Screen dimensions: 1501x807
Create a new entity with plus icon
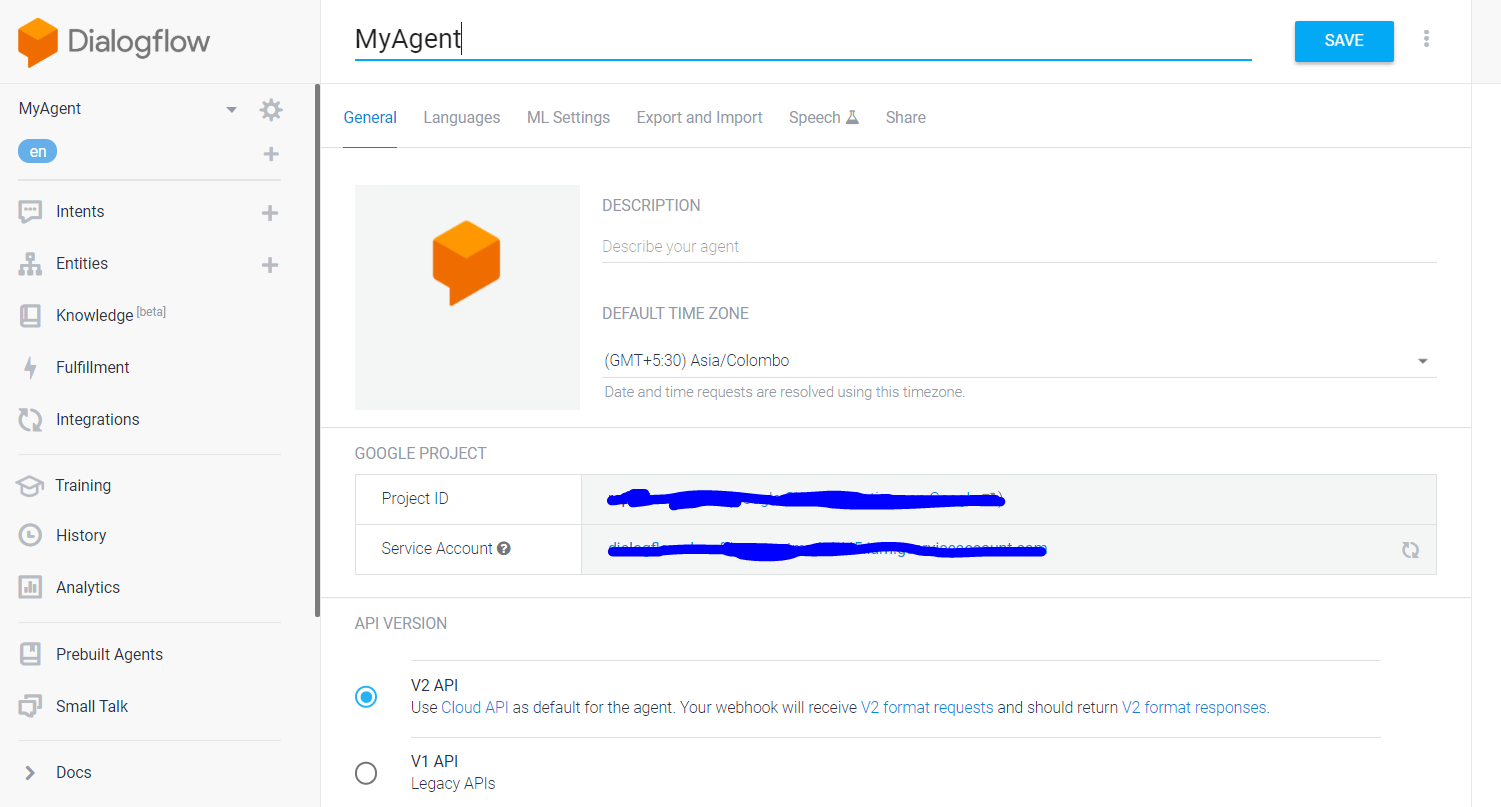pos(270,264)
